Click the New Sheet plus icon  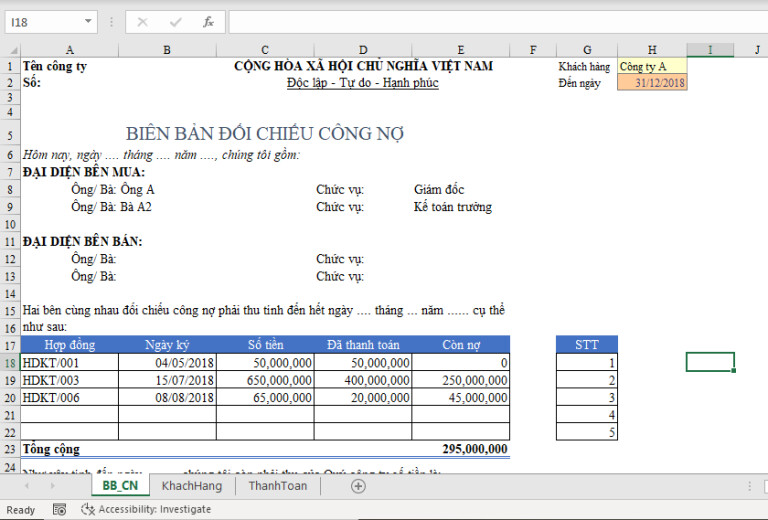[358, 486]
